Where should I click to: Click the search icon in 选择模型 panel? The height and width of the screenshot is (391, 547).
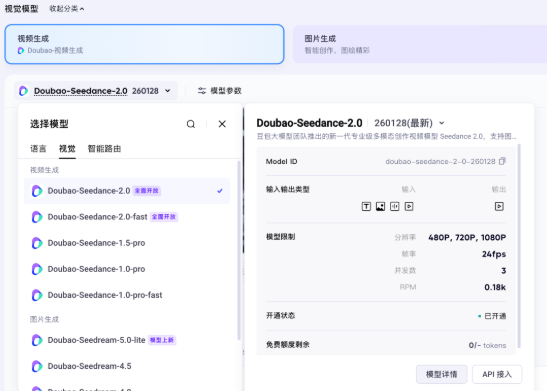(191, 124)
